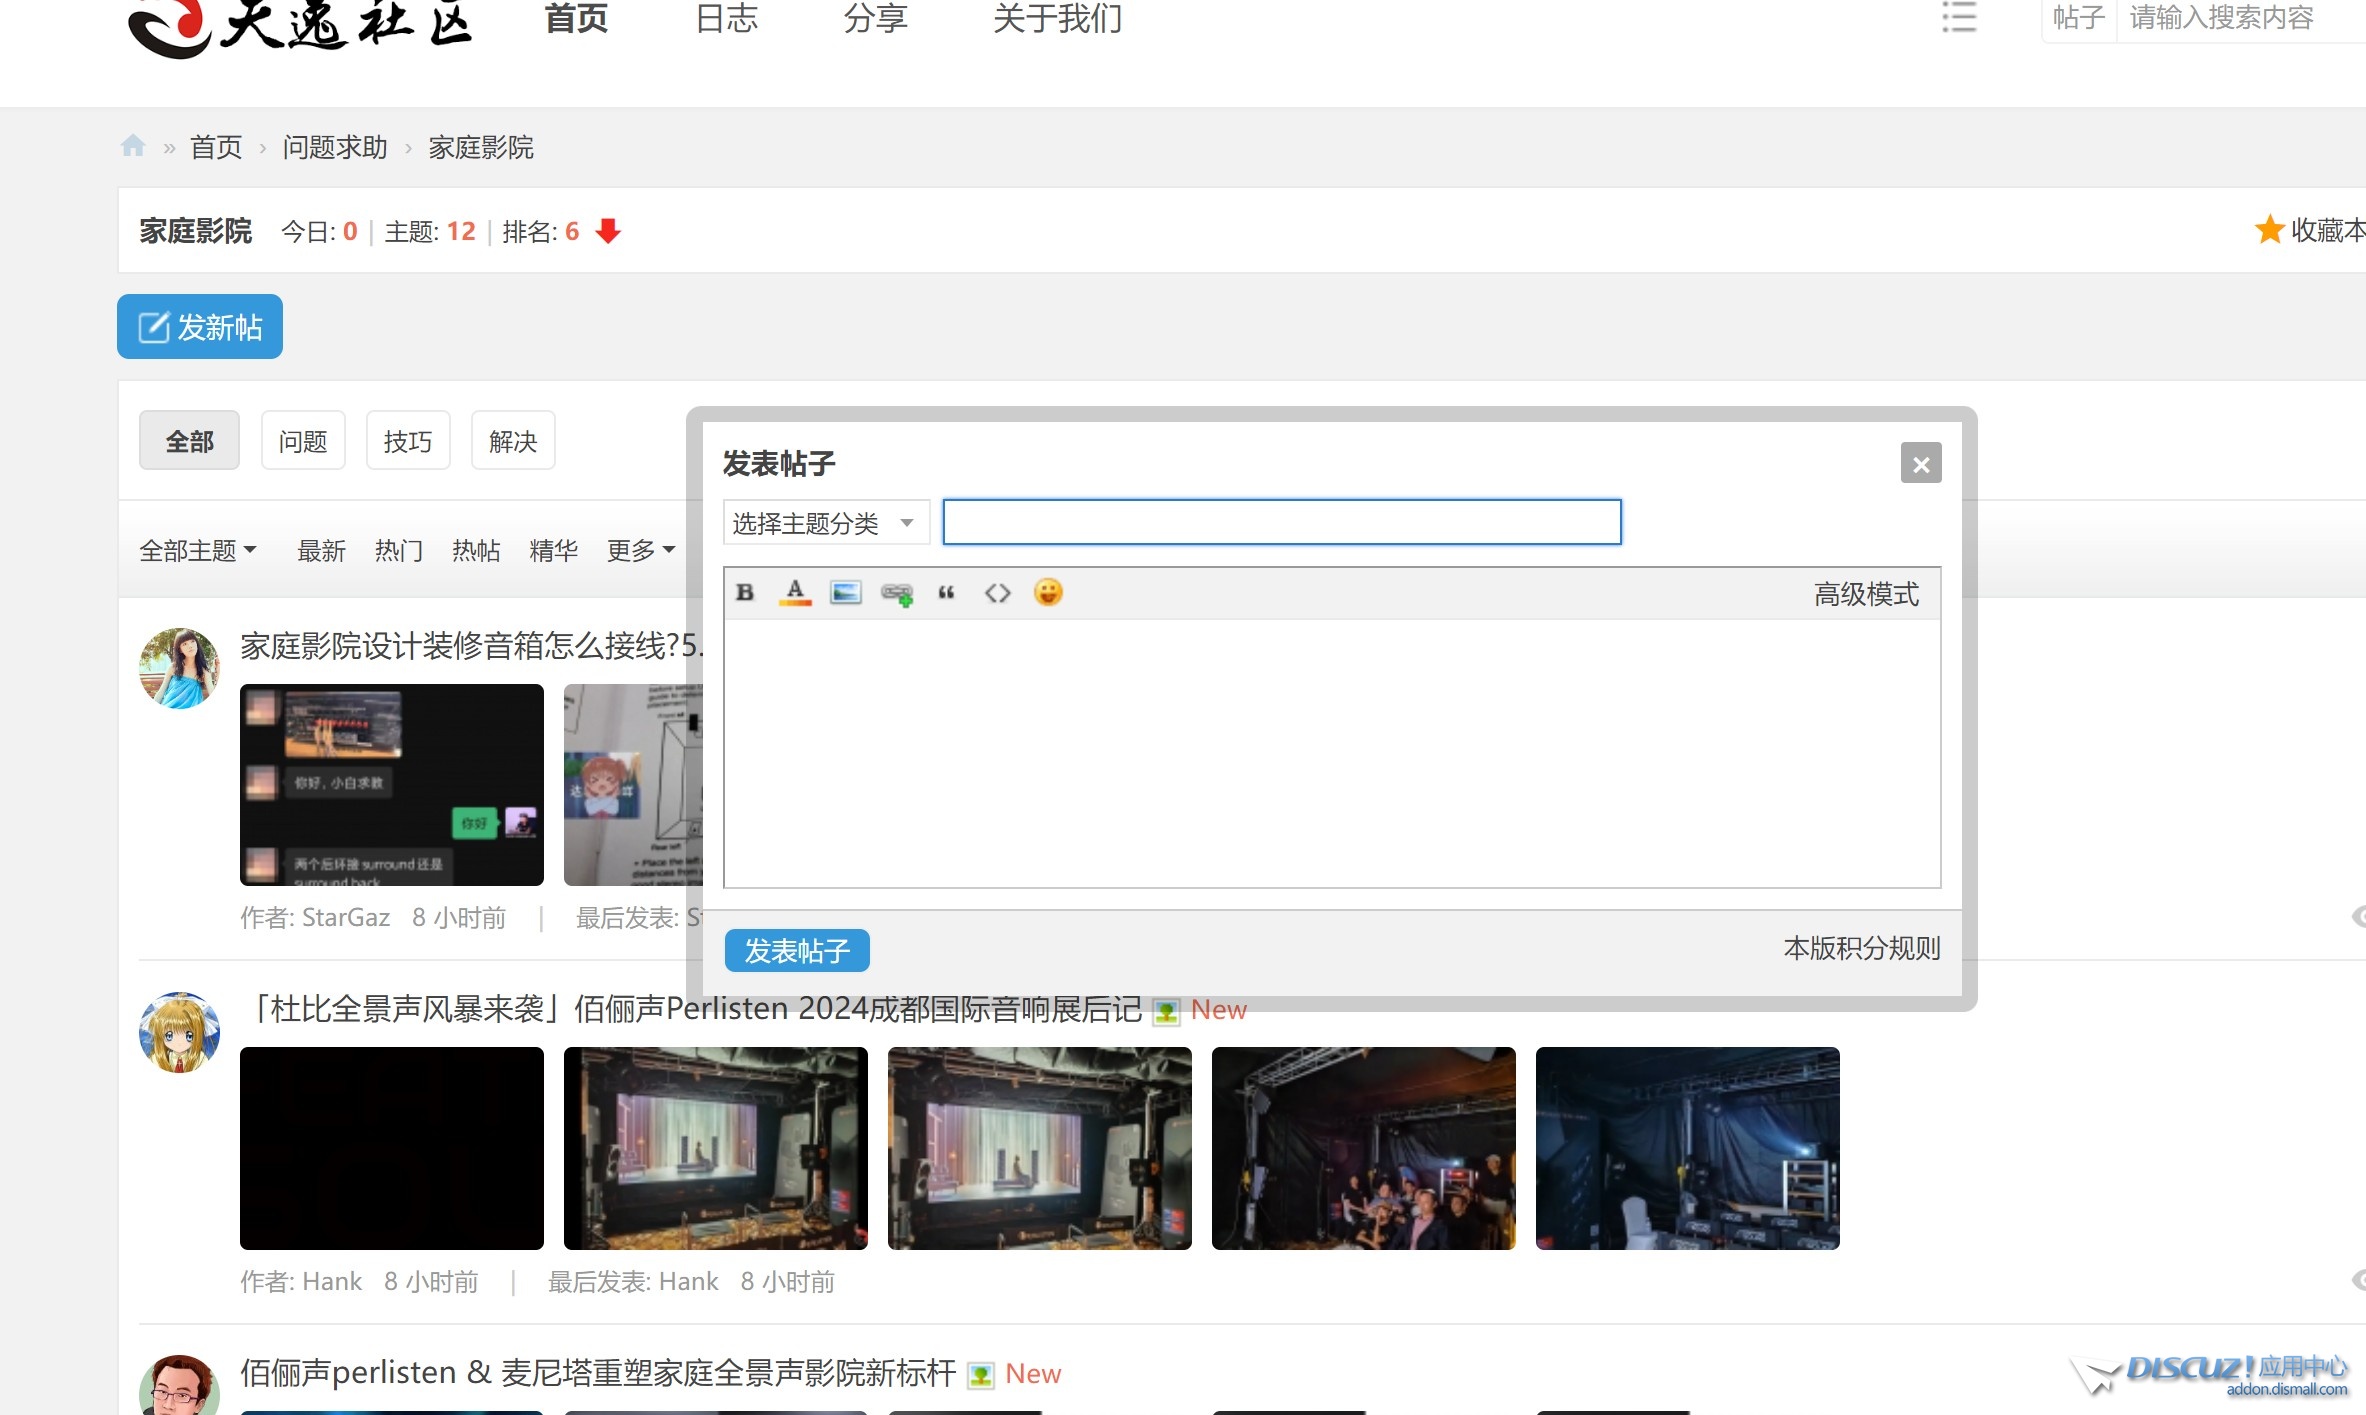Screen dimensions: 2366x1415
Task: Click the post title input field
Action: pos(1281,523)
